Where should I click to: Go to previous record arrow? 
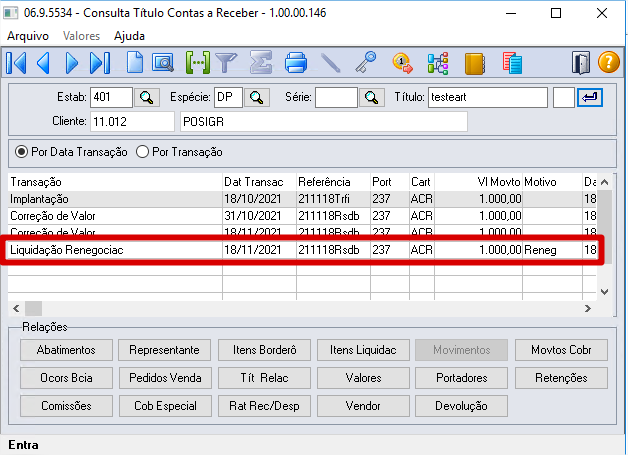point(43,63)
